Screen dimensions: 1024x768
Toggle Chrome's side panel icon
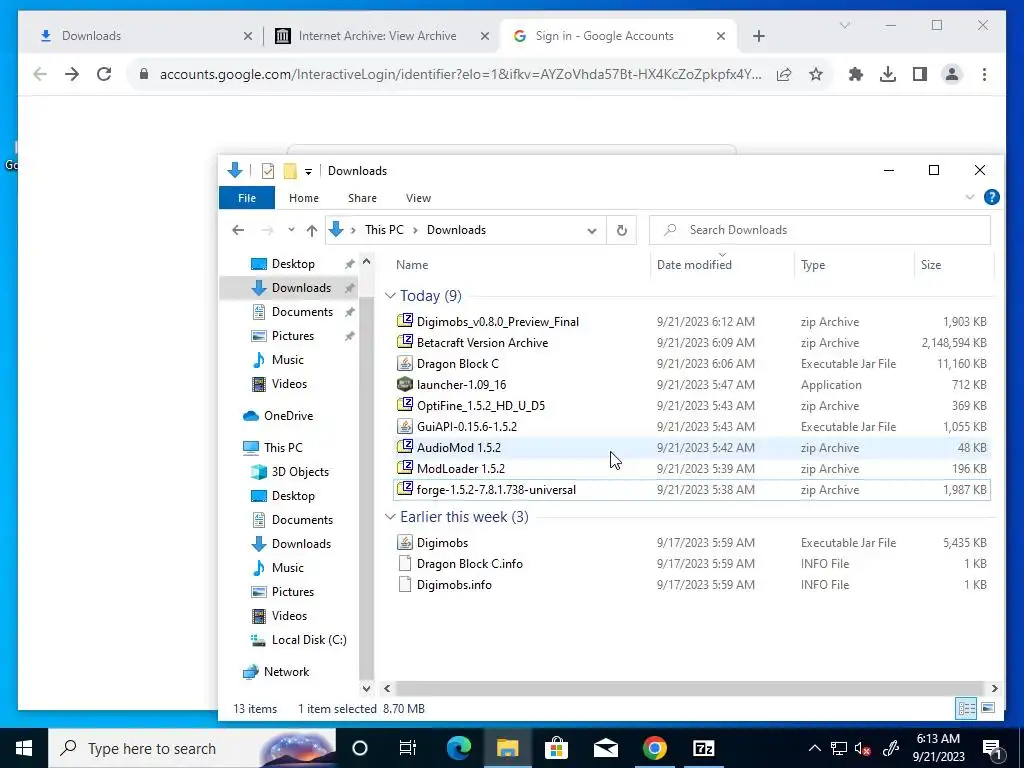tap(920, 74)
